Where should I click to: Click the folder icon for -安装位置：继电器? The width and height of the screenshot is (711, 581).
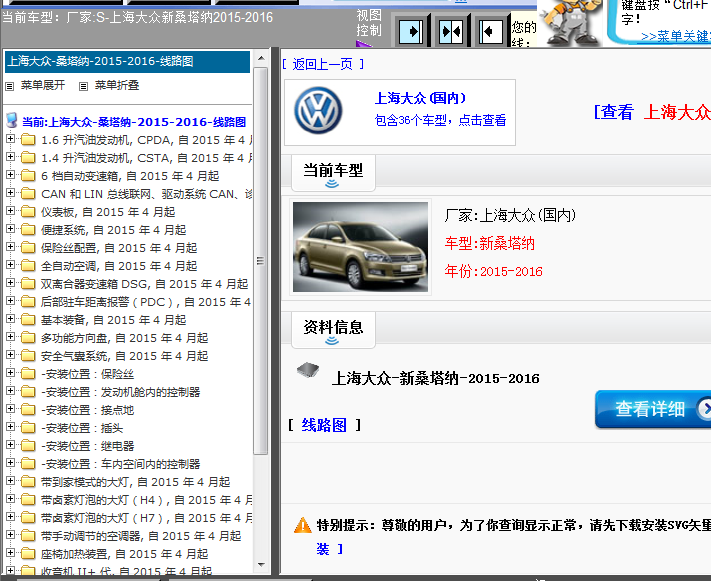point(28,446)
